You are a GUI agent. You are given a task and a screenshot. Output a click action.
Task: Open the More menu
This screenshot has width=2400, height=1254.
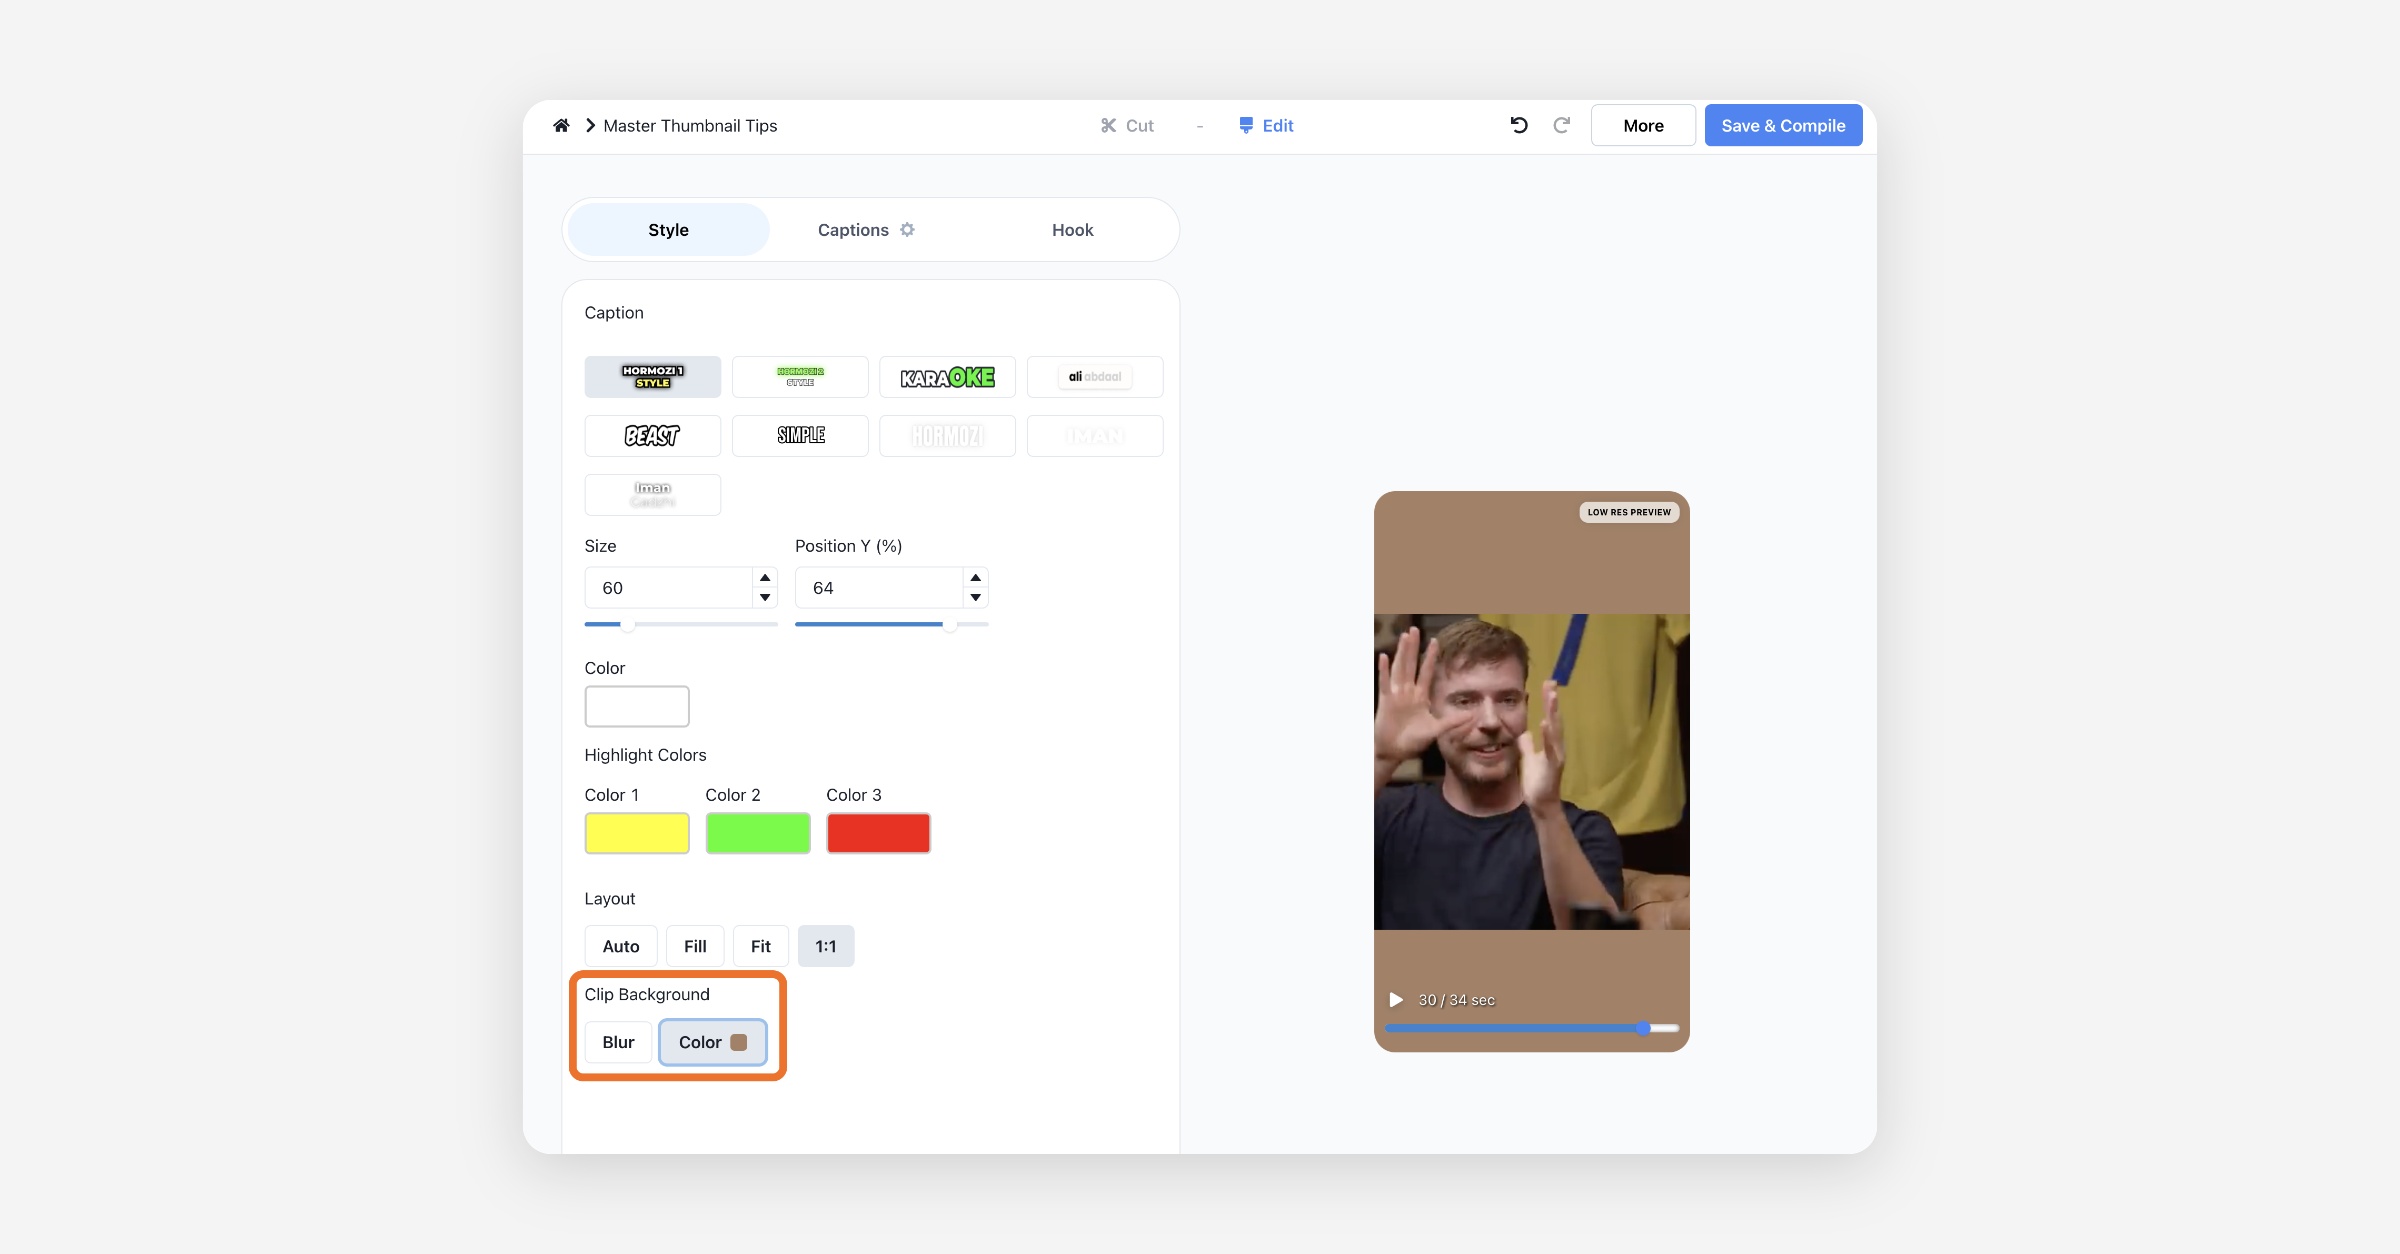click(x=1642, y=125)
